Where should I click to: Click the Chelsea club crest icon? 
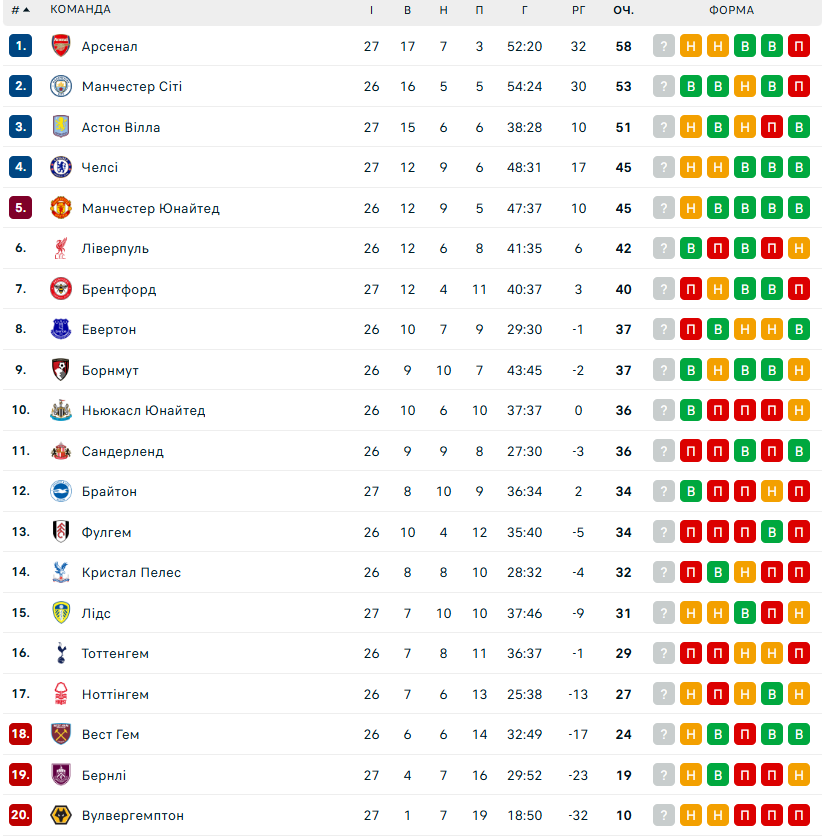(61, 167)
